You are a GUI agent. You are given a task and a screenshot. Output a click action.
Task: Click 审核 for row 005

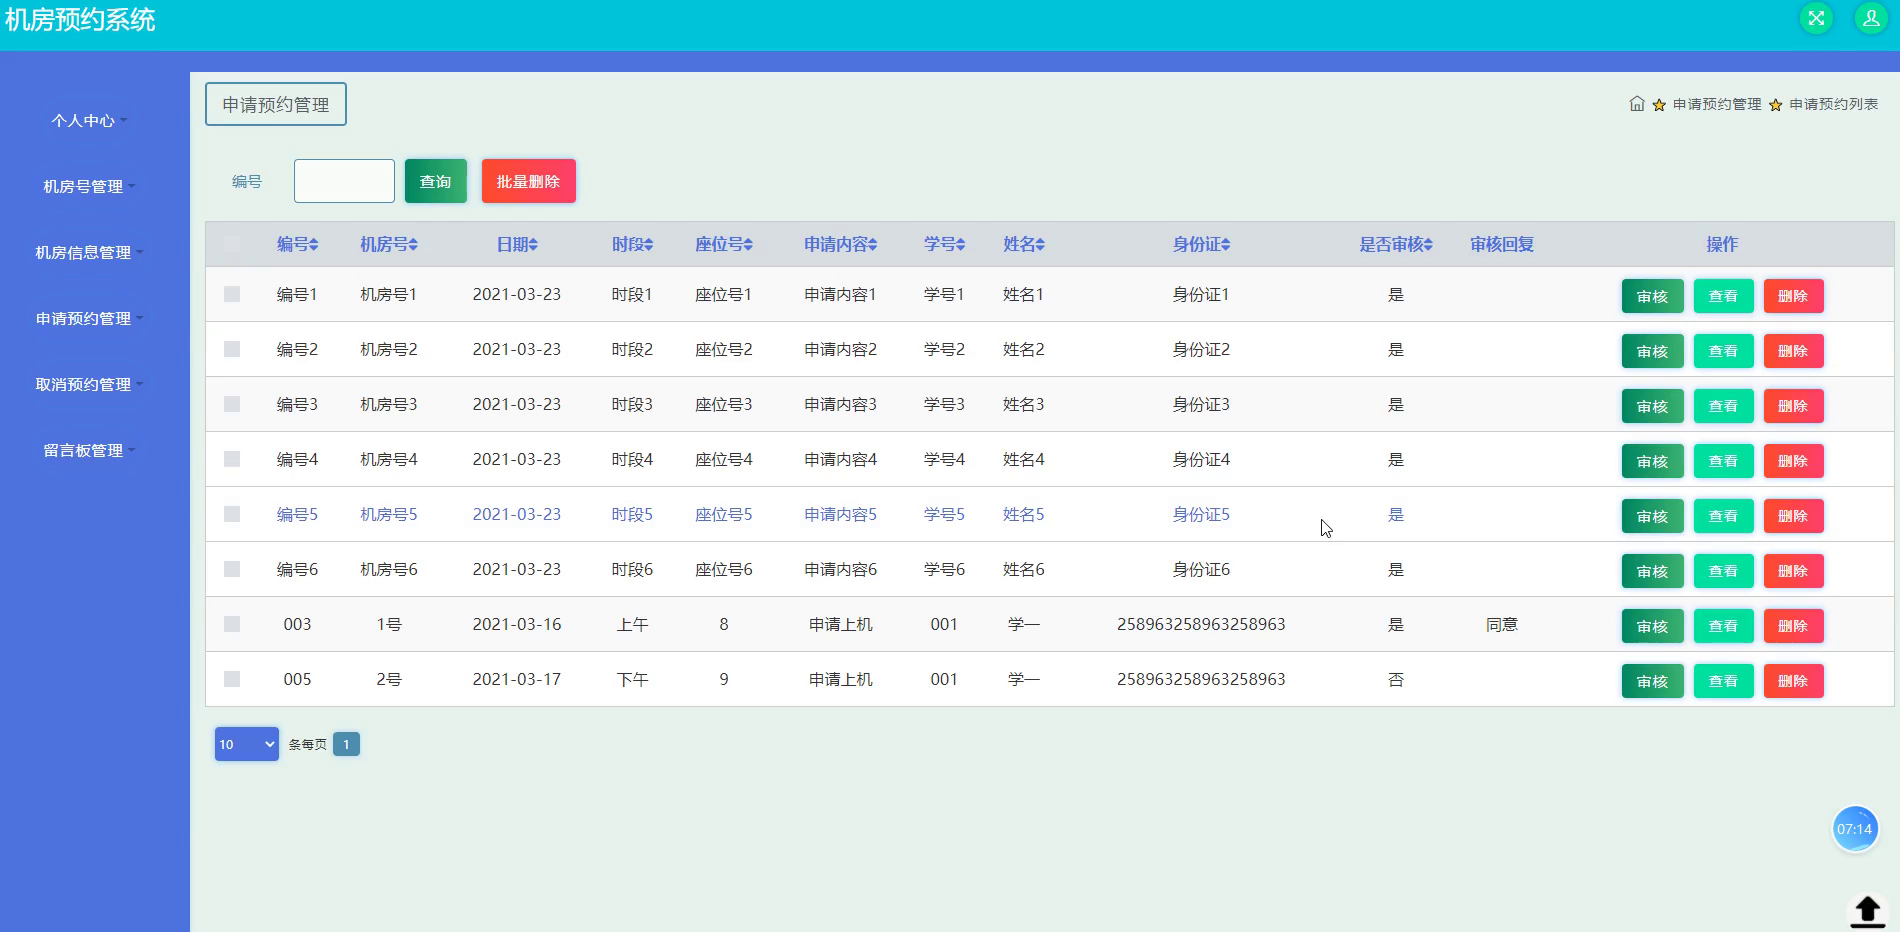tap(1652, 681)
